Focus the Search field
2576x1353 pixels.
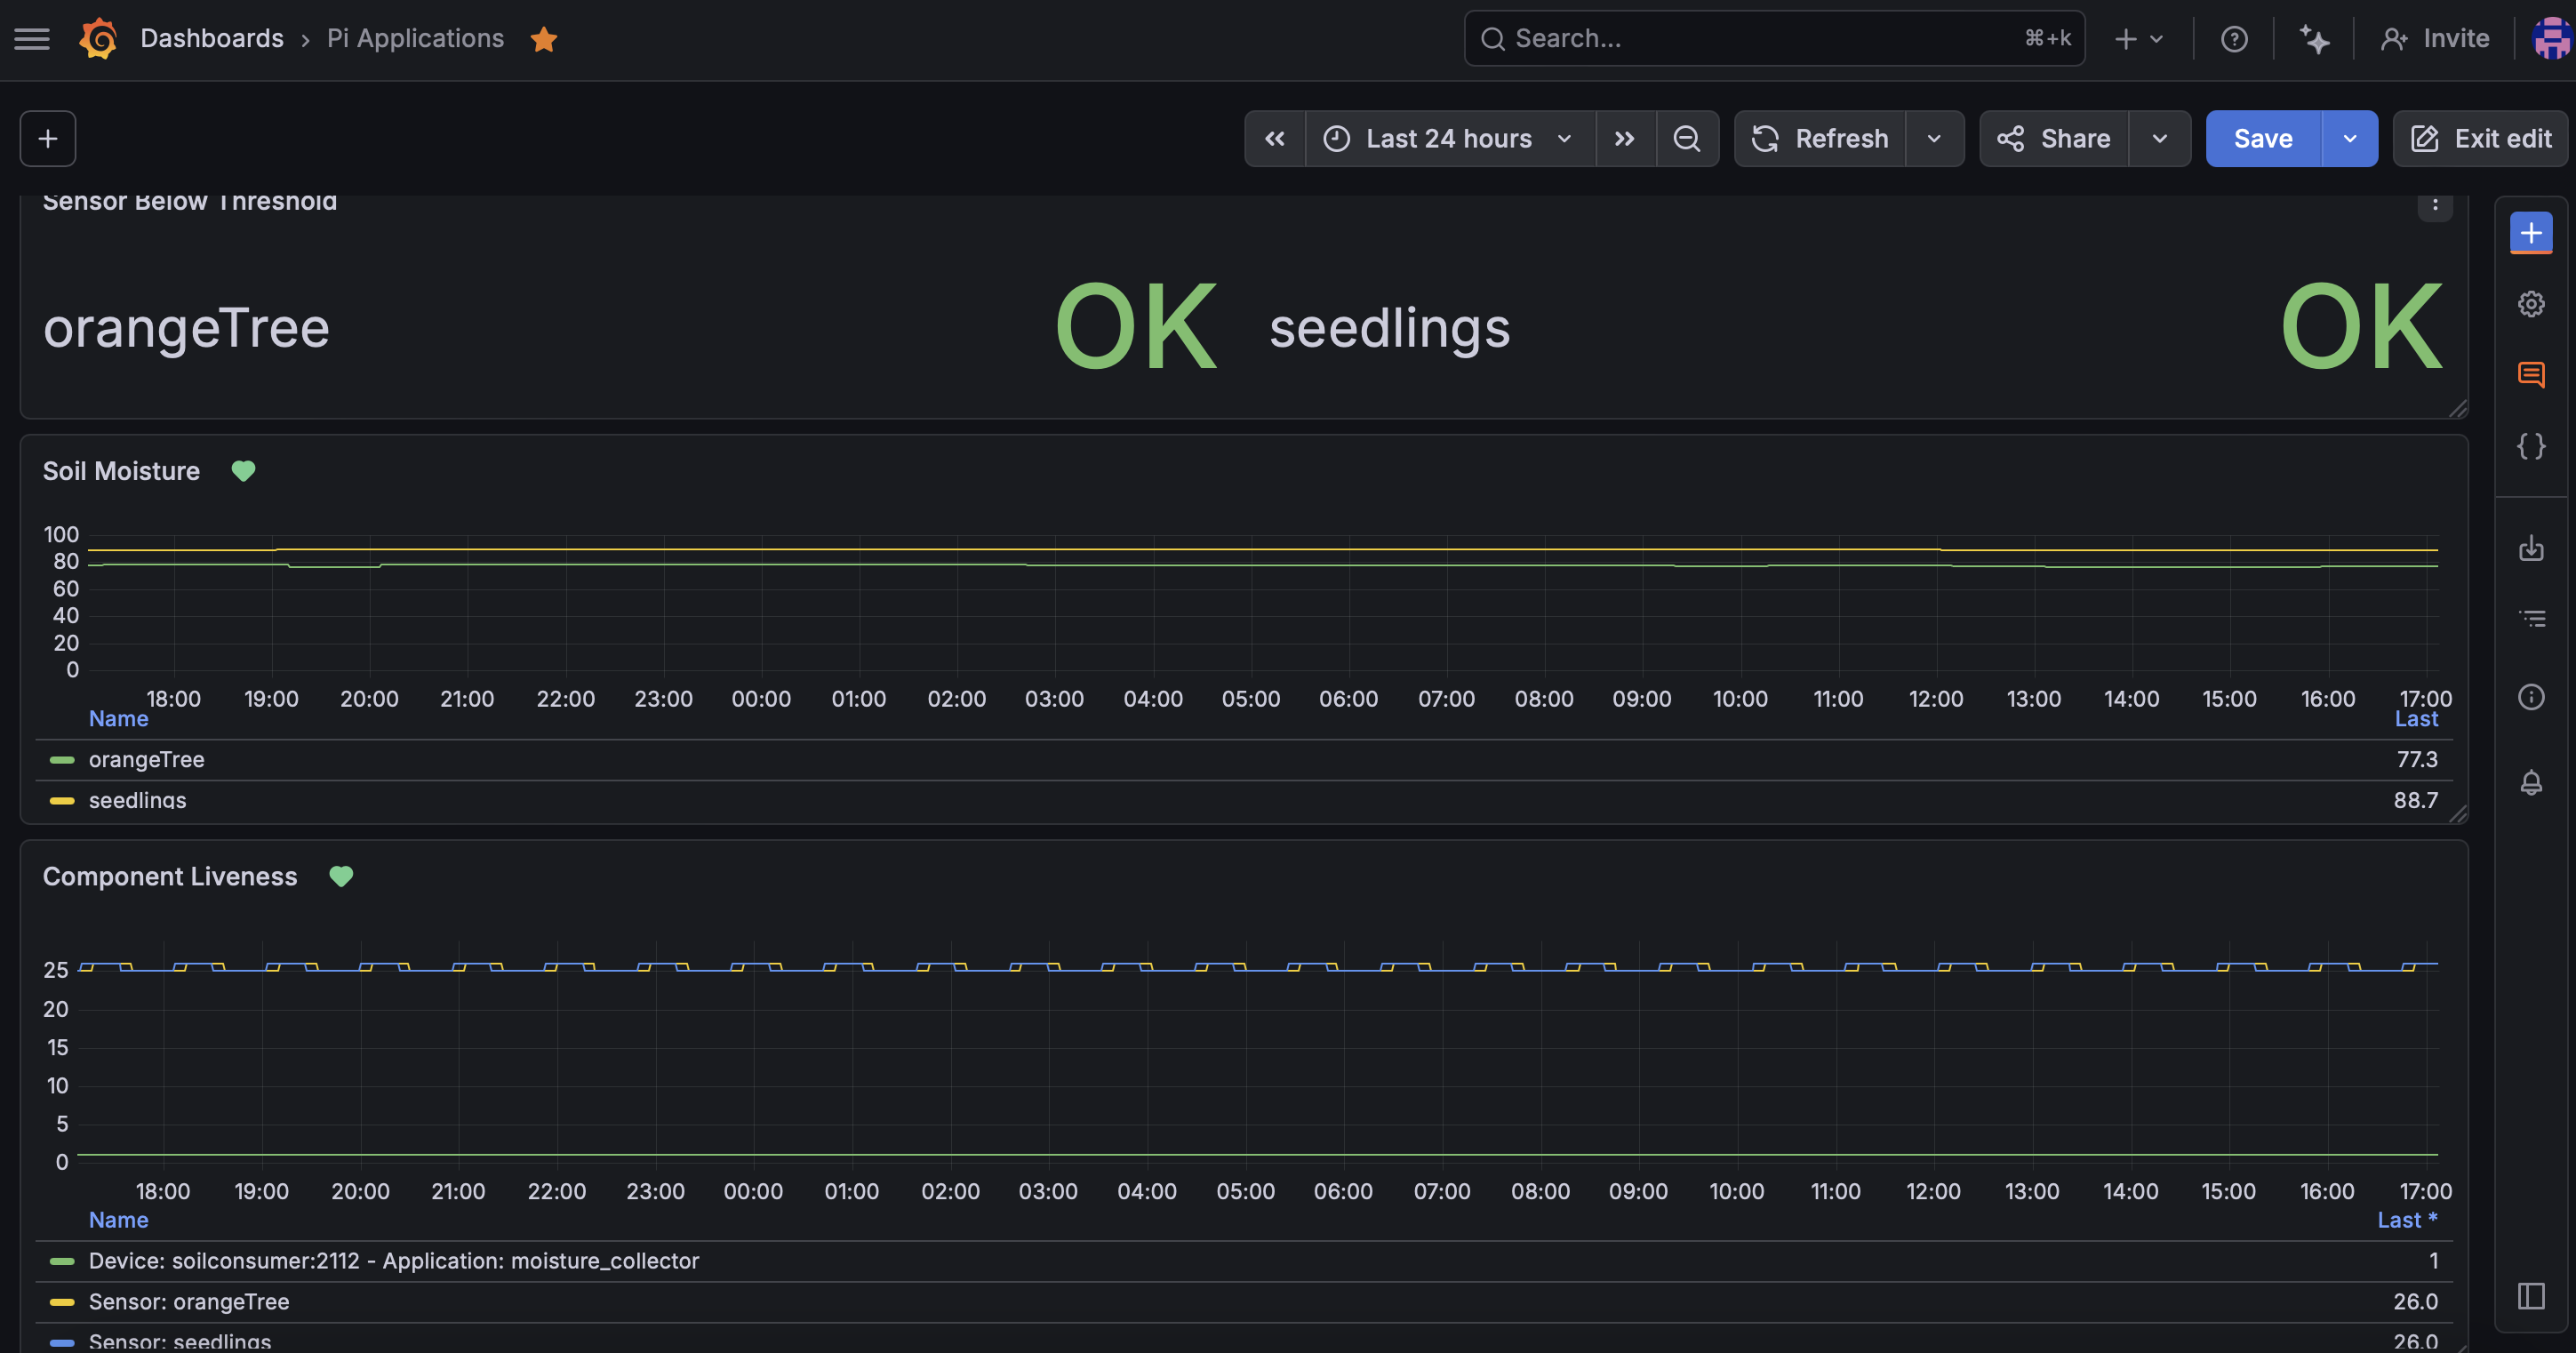point(1774,38)
